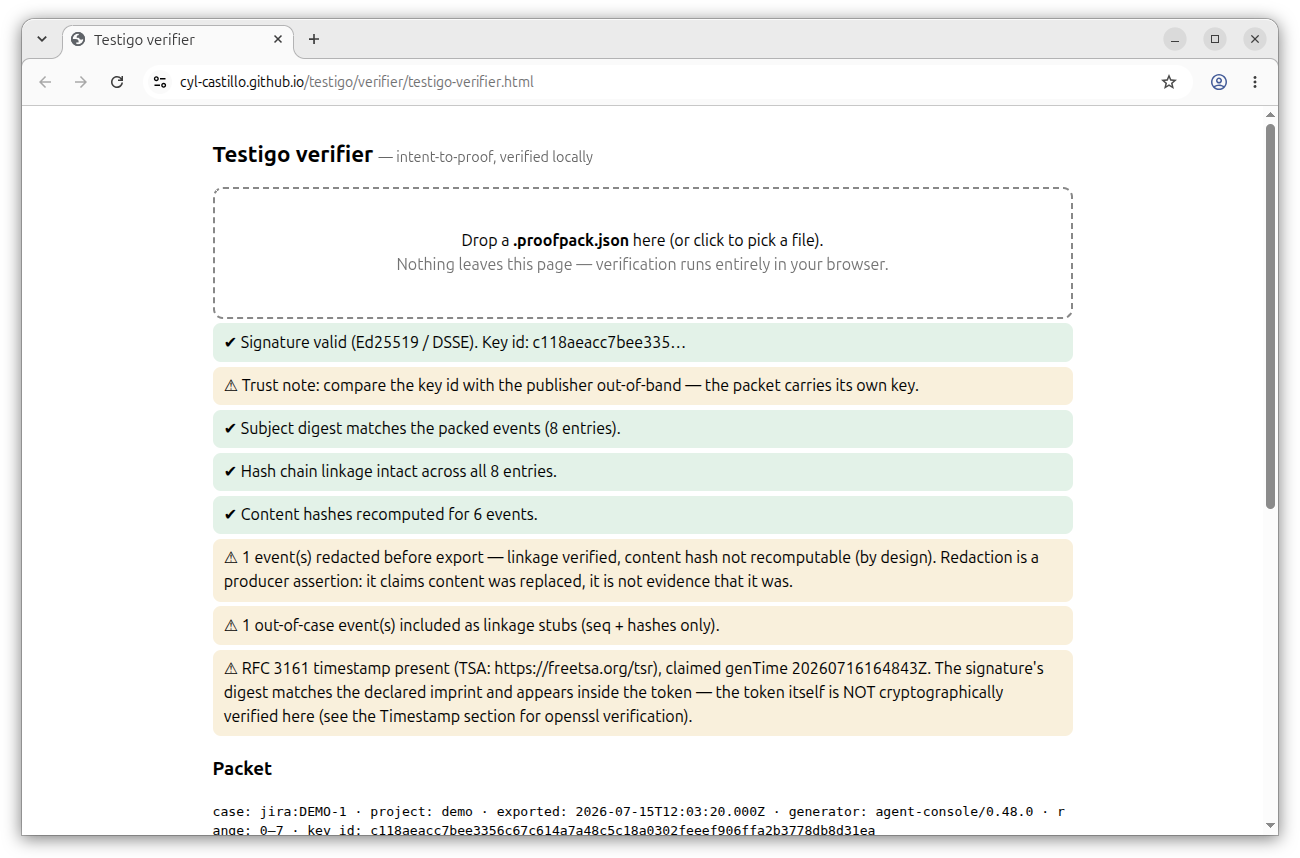View site information icon
Viewport: 1300px width, 858px height.
[160, 82]
